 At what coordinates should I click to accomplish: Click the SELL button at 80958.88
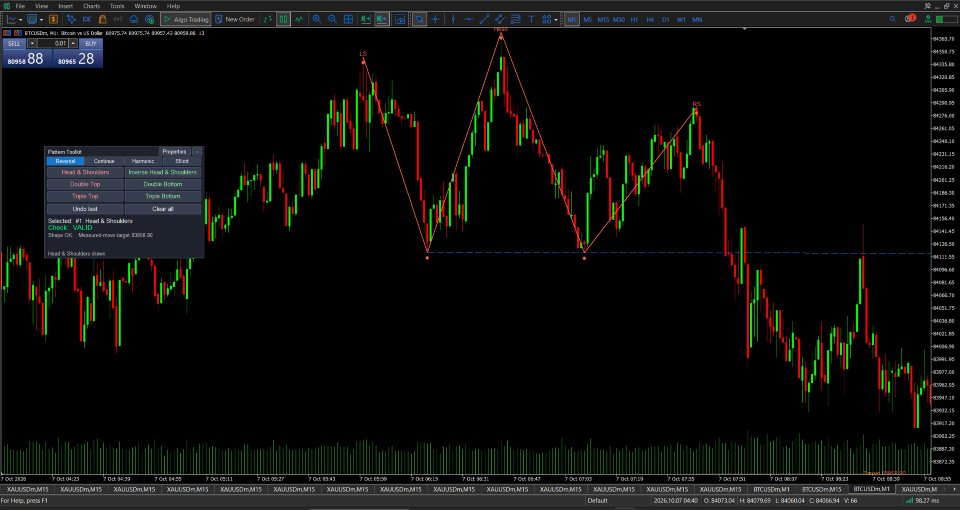coord(27,53)
